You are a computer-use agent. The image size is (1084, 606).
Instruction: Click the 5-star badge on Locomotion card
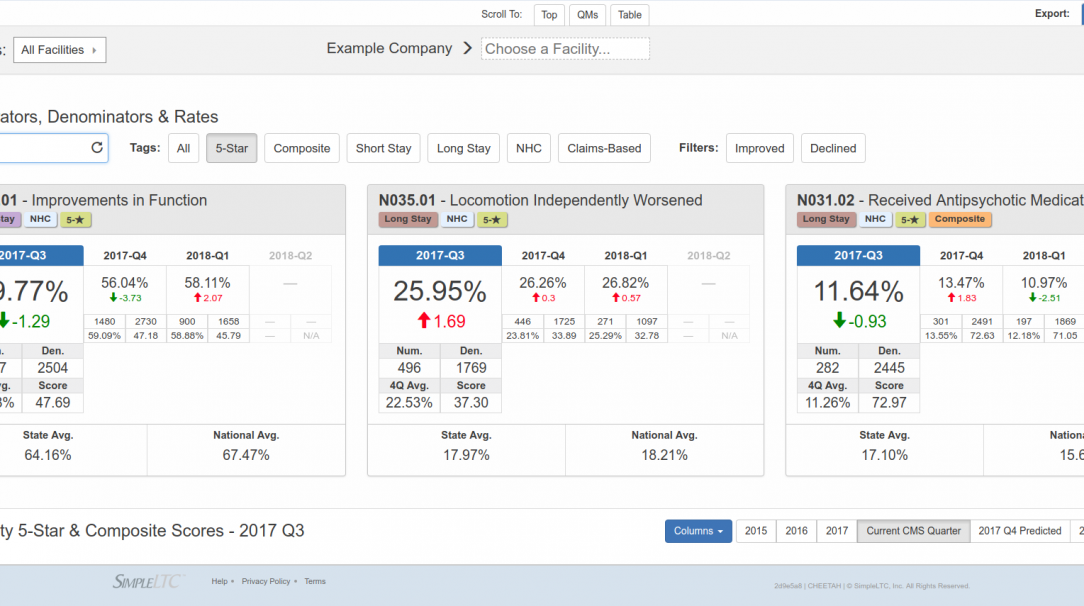tap(491, 220)
